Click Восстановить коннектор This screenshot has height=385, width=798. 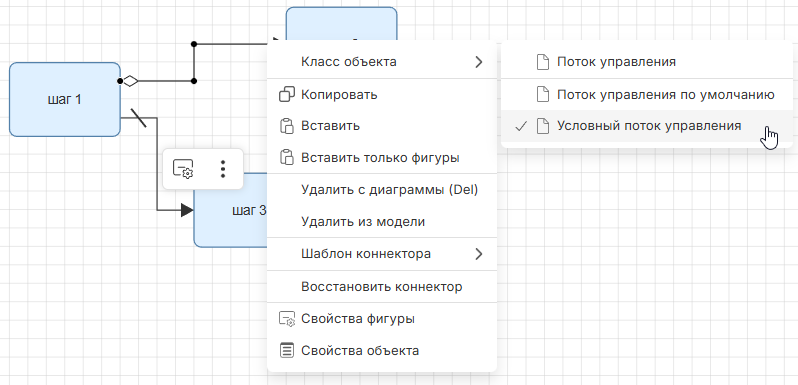382,287
